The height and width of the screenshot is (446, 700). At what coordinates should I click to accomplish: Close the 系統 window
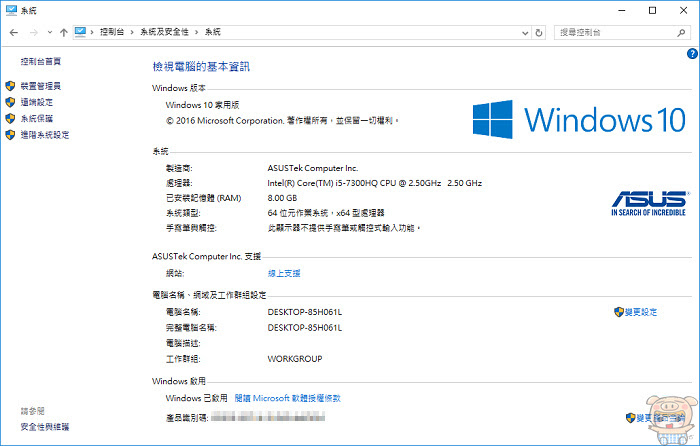click(683, 10)
